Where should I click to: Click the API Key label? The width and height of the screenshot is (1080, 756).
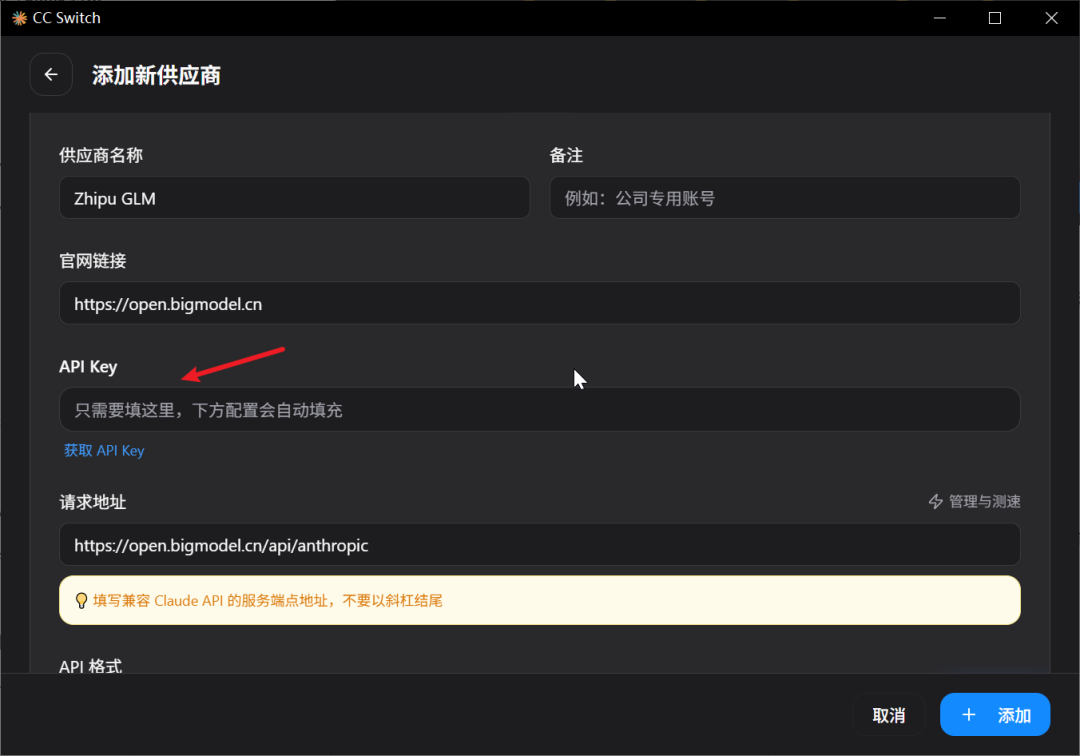coord(88,366)
